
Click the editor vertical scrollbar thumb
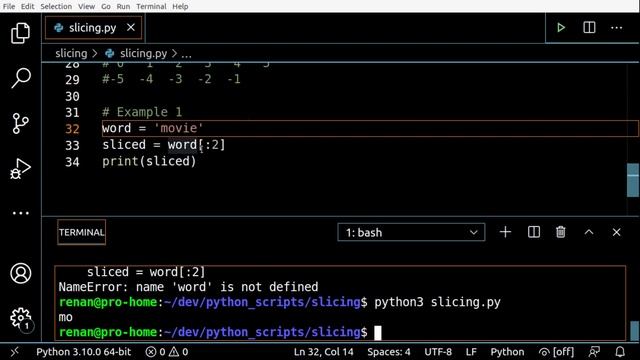click(633, 180)
